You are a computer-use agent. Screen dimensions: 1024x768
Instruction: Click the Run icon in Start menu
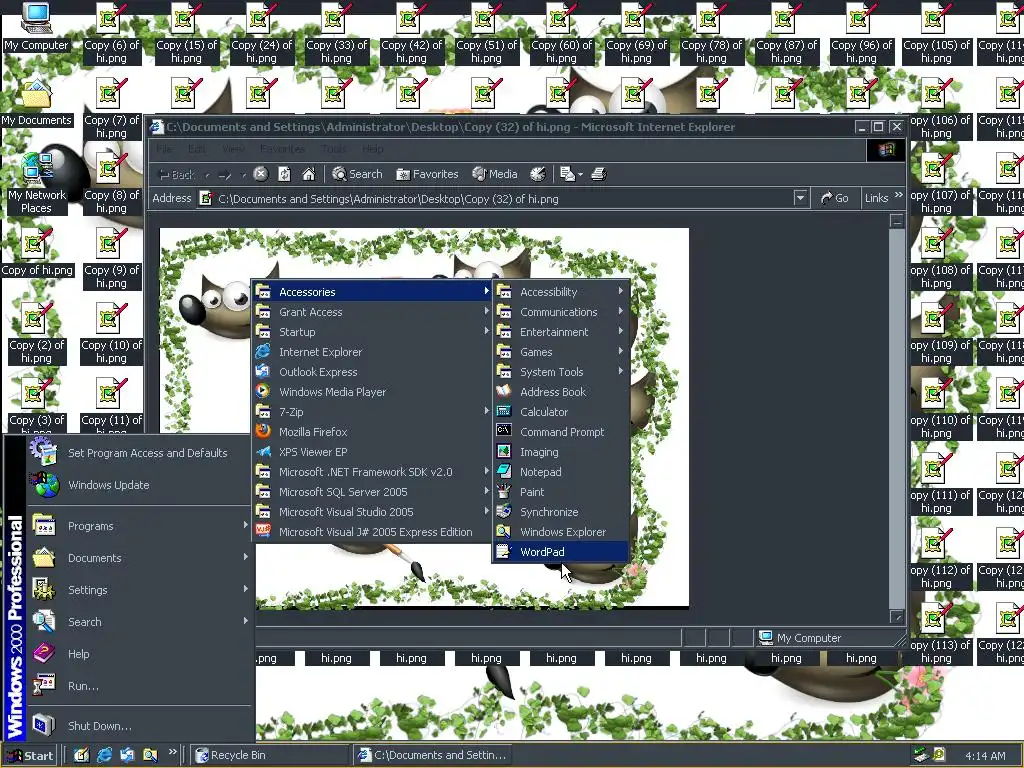[x=44, y=685]
